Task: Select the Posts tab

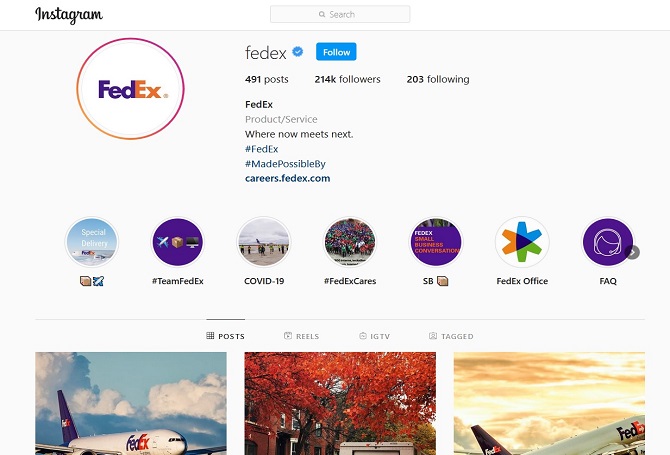Action: pyautogui.click(x=226, y=336)
